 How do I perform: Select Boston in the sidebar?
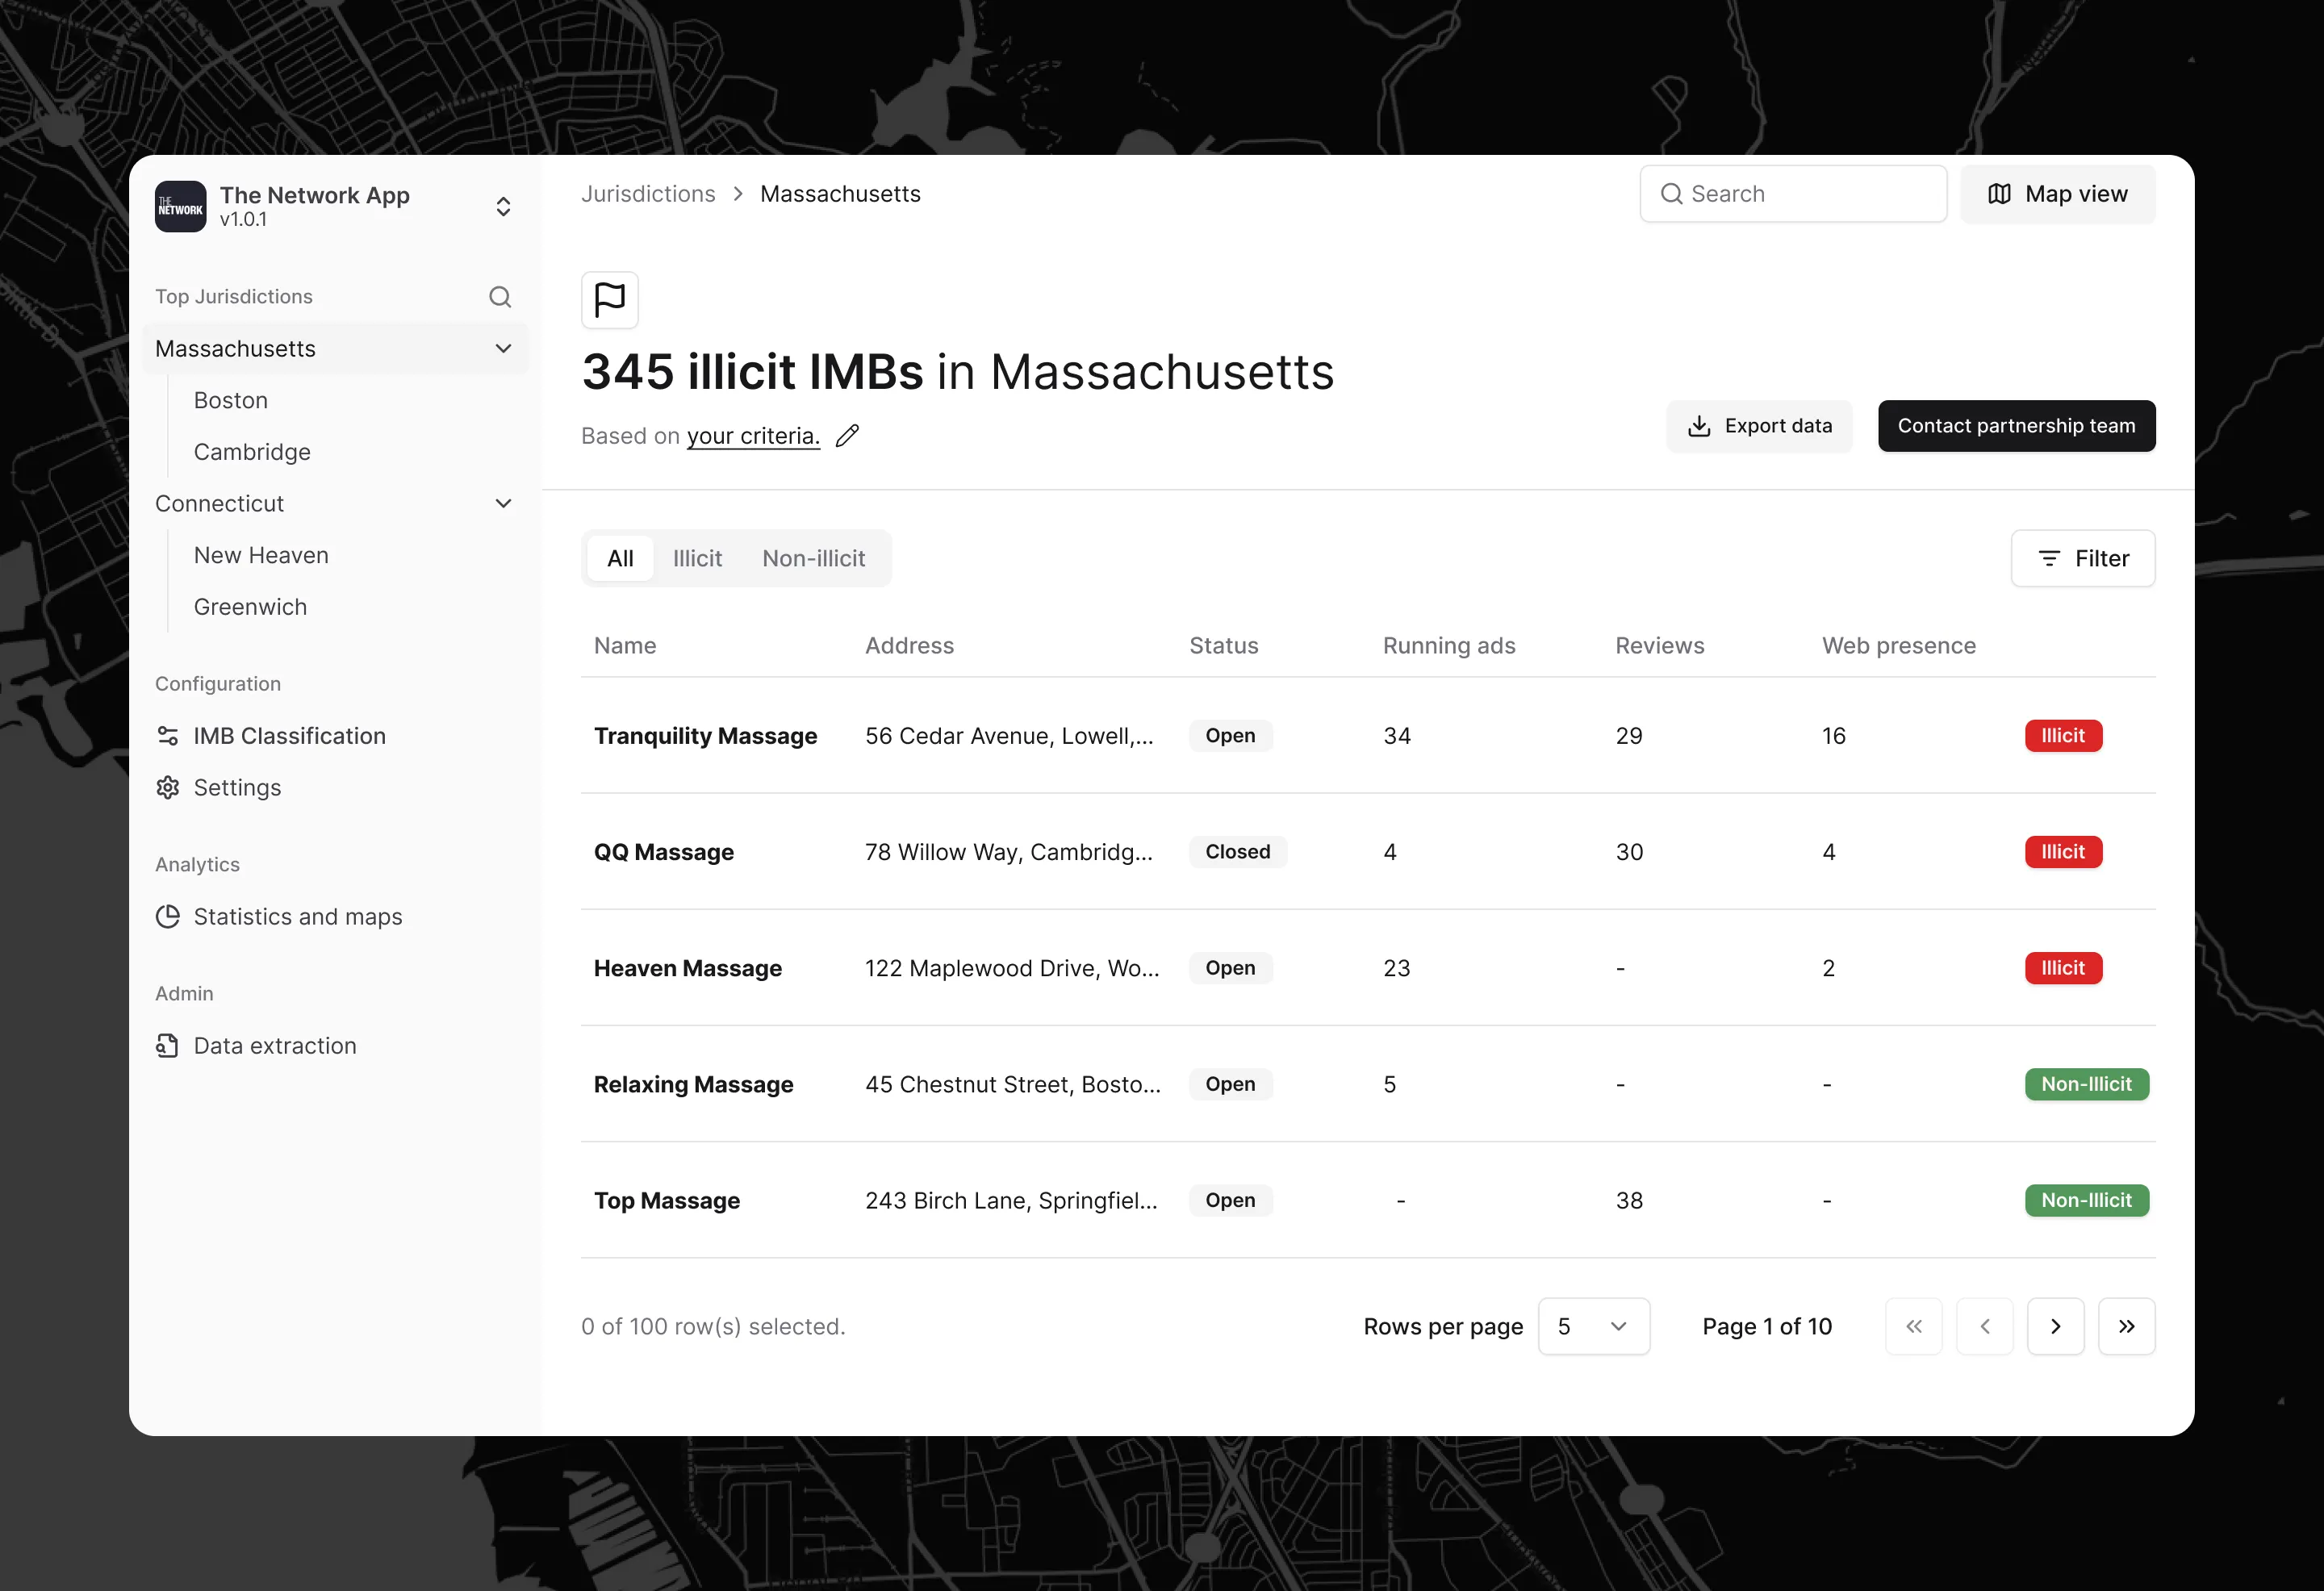pyautogui.click(x=231, y=400)
